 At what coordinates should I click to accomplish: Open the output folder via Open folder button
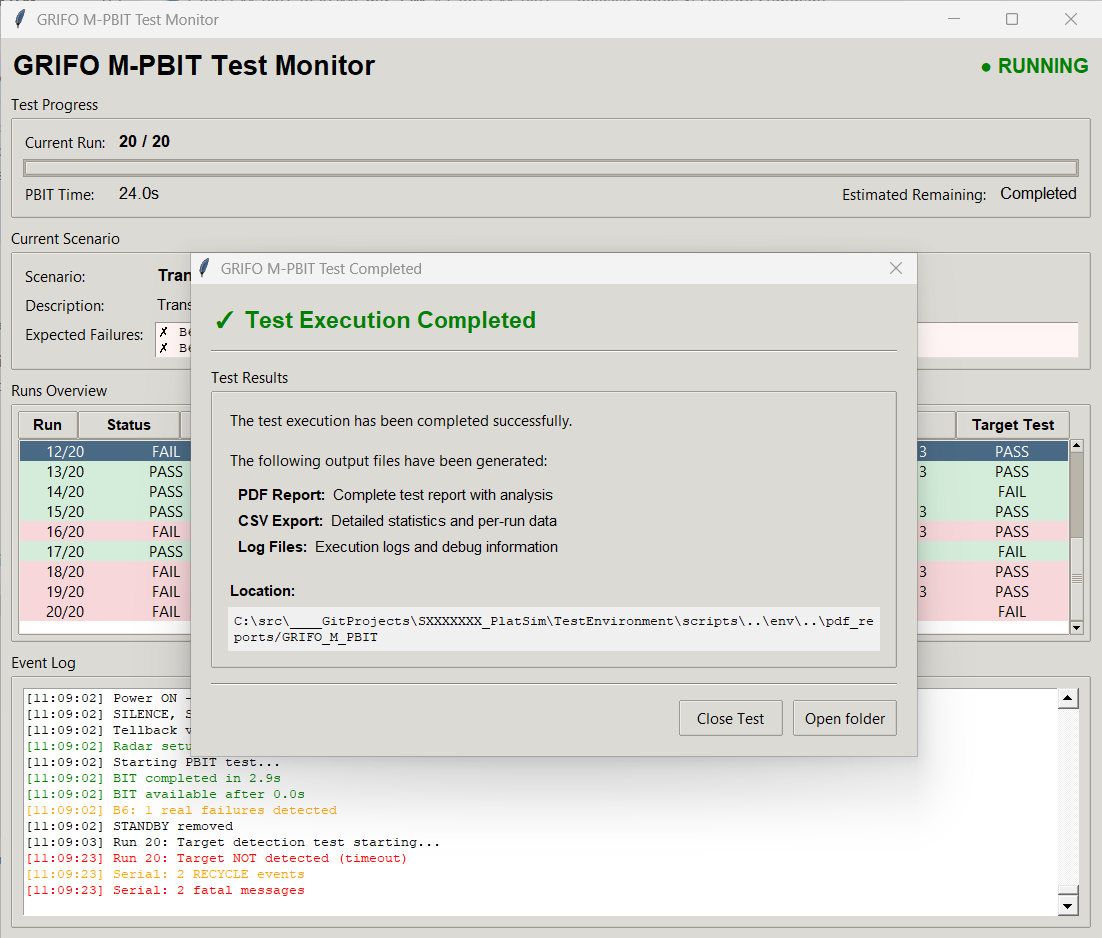coord(844,718)
